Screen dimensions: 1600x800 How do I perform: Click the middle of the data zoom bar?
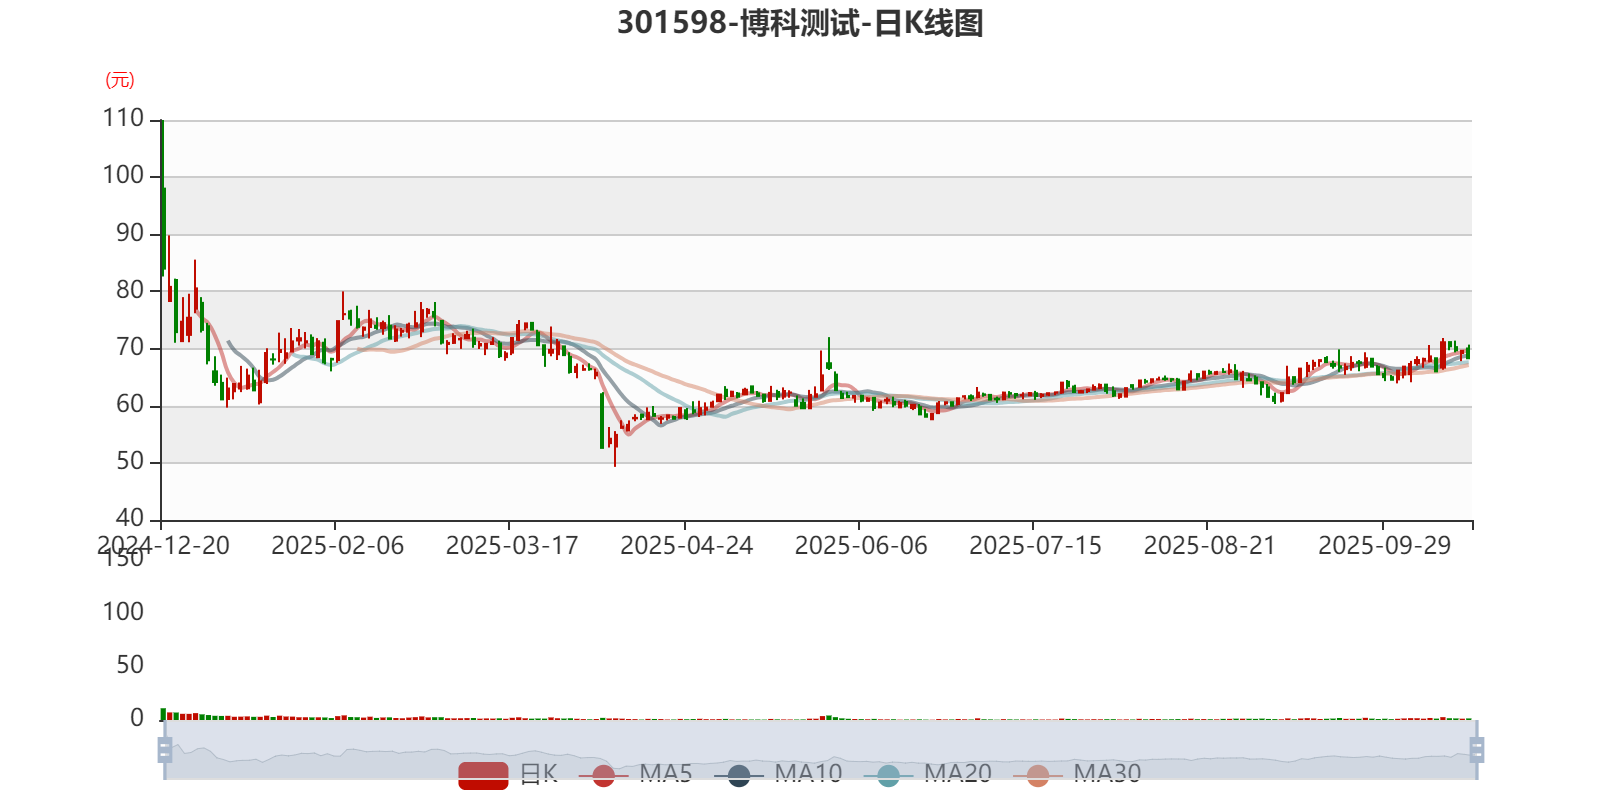tap(820, 750)
